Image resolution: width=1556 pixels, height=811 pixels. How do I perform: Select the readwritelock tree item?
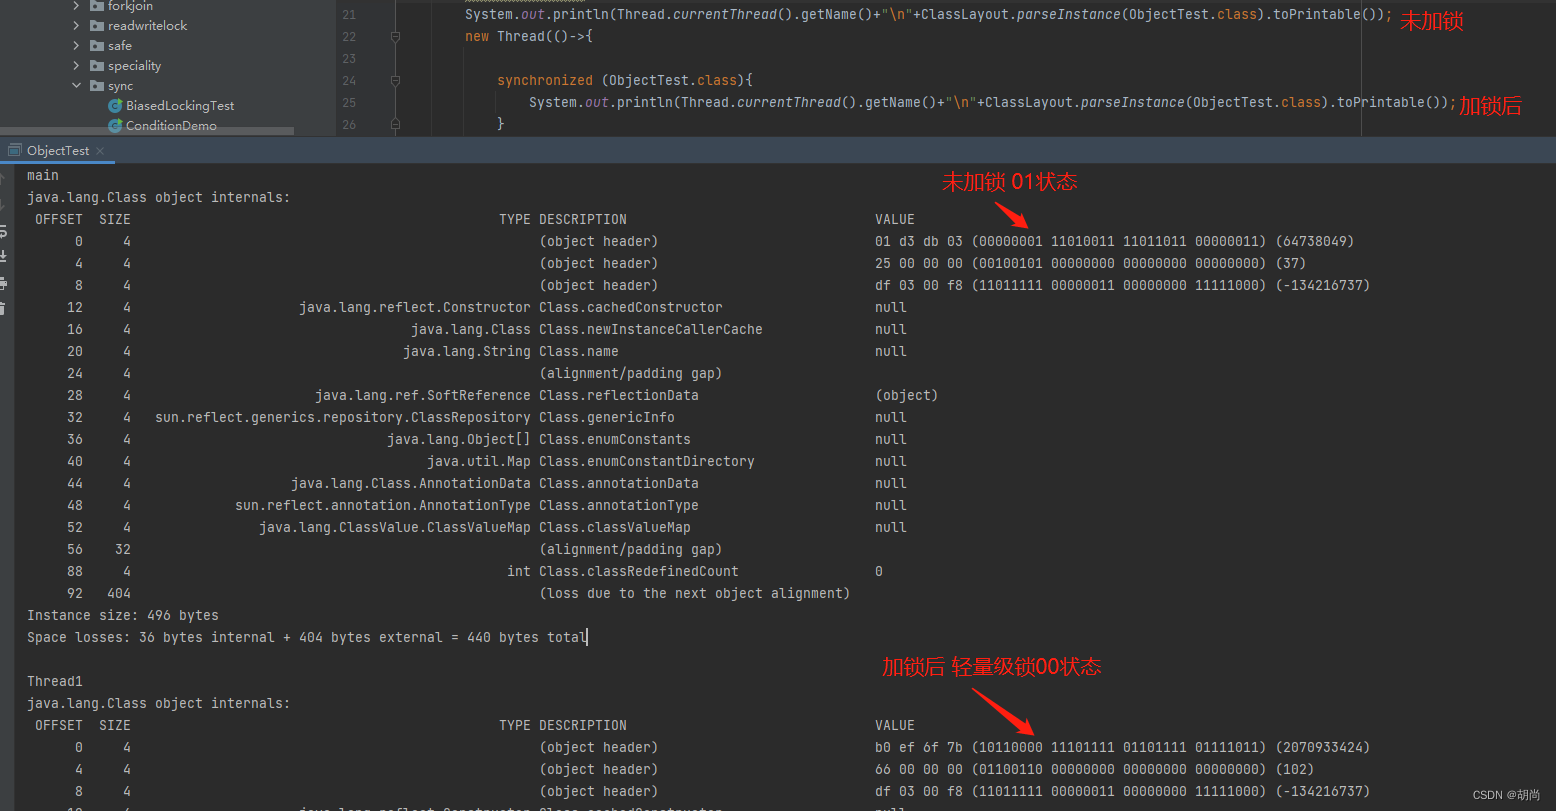click(x=147, y=25)
